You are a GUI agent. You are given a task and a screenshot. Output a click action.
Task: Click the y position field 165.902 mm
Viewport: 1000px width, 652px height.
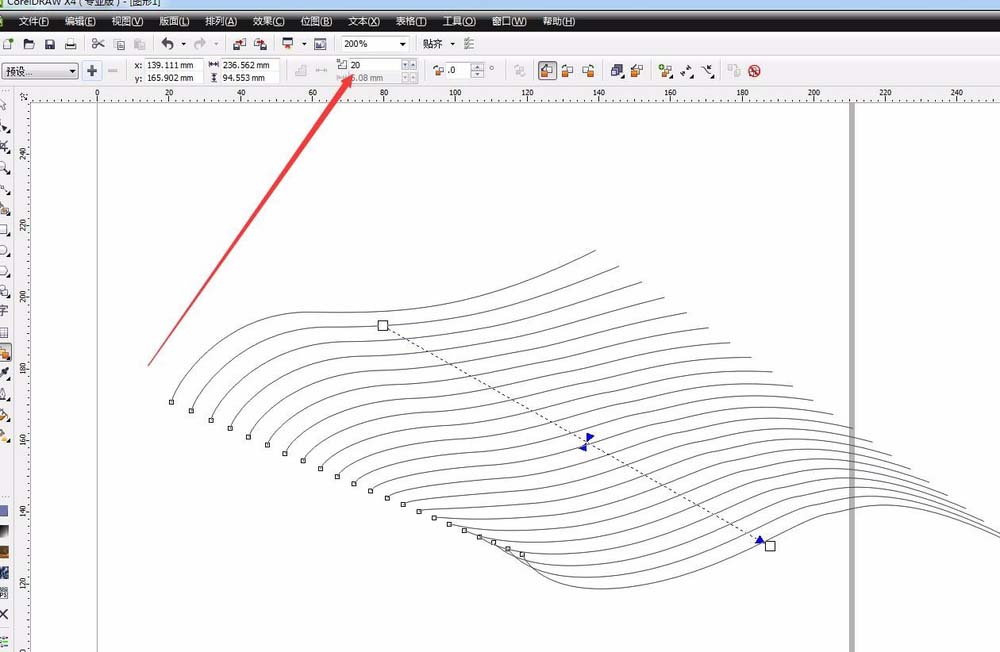click(173, 77)
